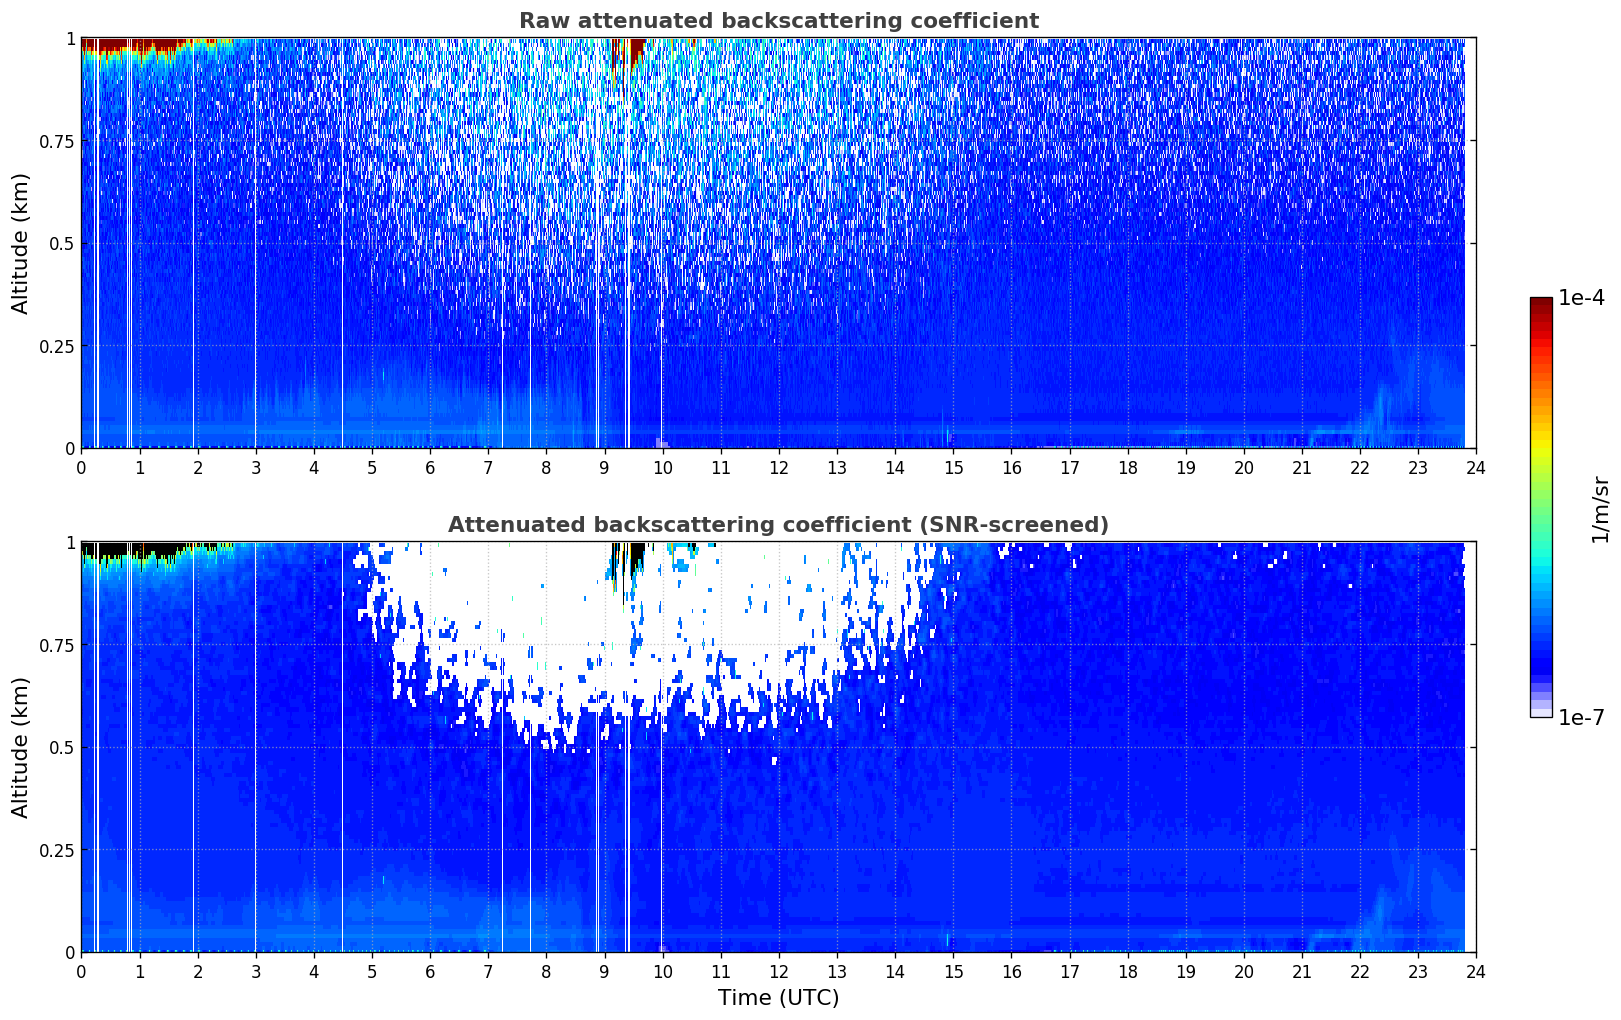Click hour 18 tick on top plot axis
Screen dimensions: 1621x1020
(1127, 467)
